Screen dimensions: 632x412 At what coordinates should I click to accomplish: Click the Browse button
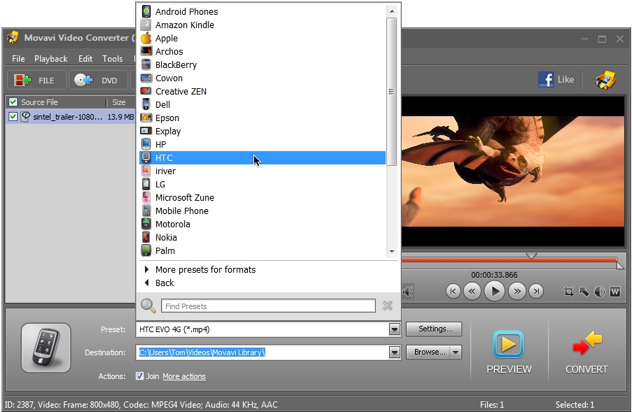click(x=428, y=352)
